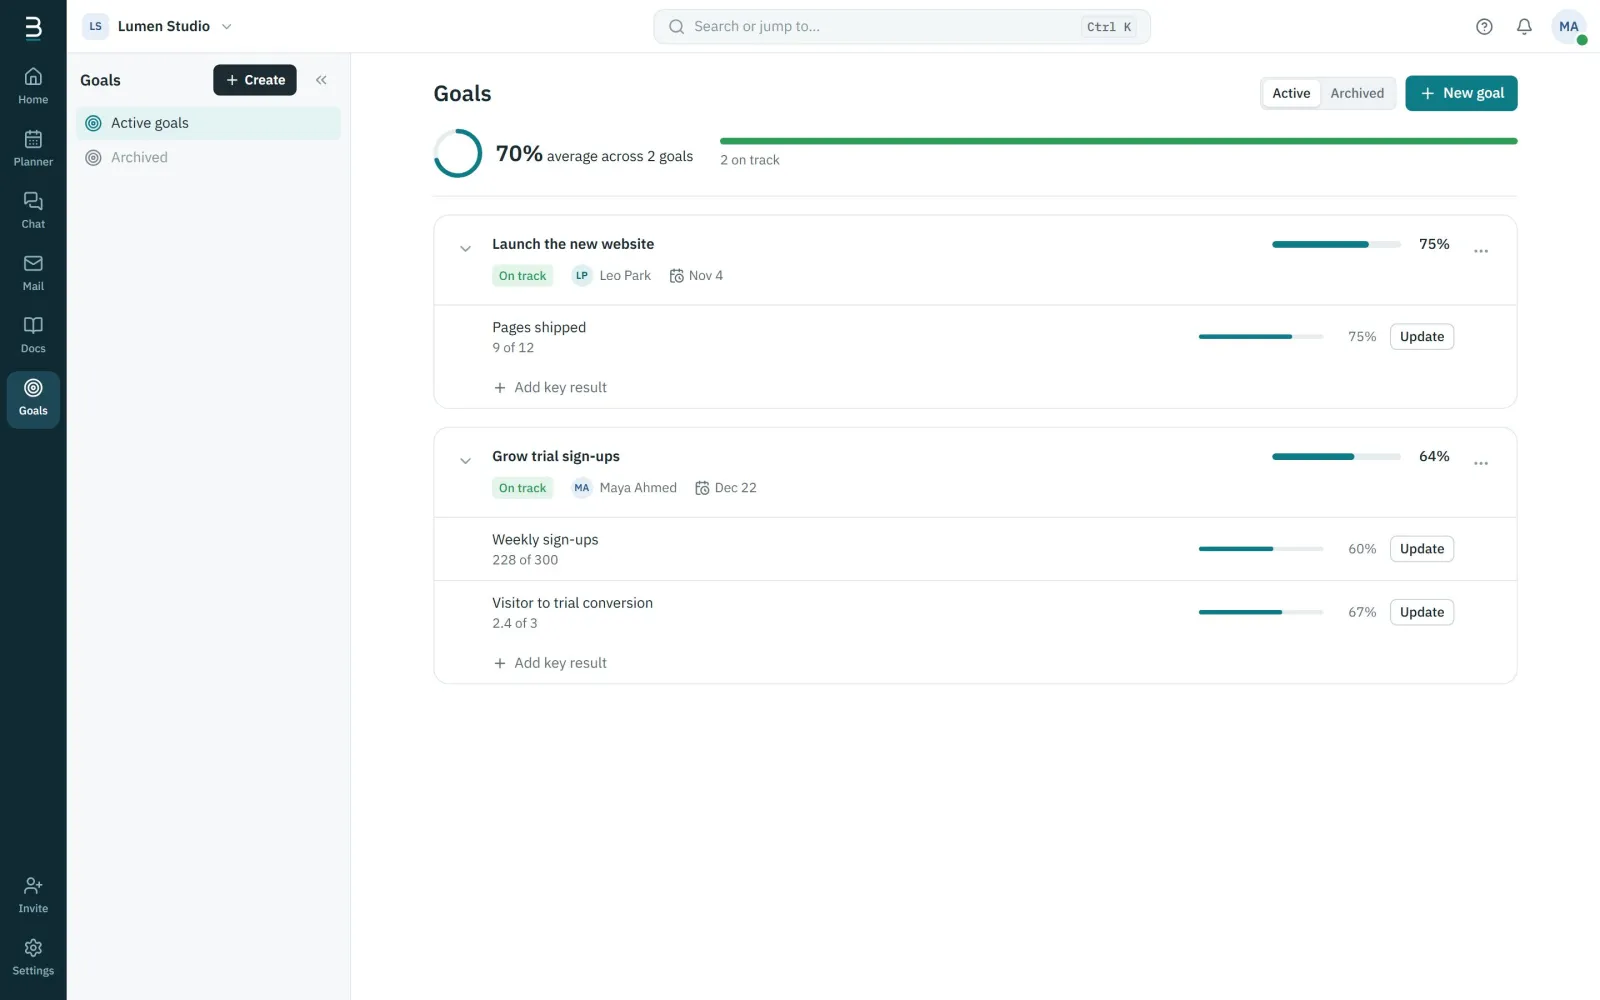Open the help question mark icon
Image resolution: width=1600 pixels, height=1000 pixels.
pos(1484,27)
